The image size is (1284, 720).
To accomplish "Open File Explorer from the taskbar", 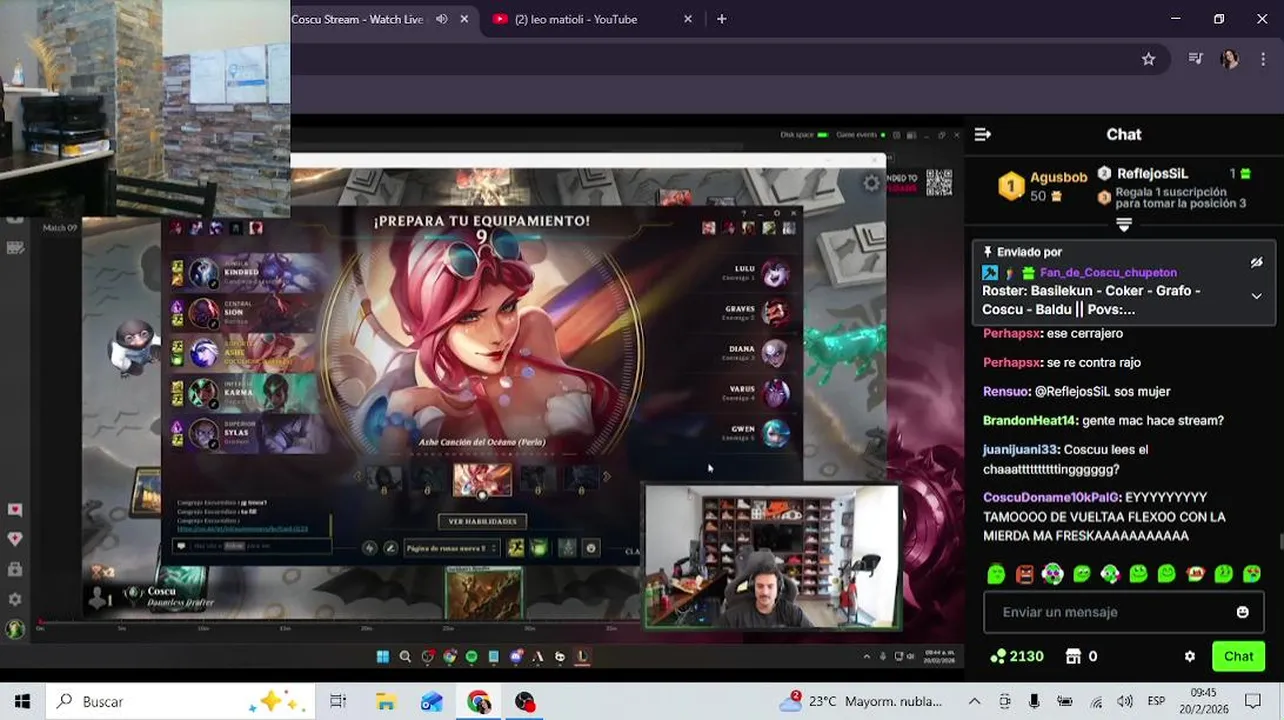I will click(386, 702).
